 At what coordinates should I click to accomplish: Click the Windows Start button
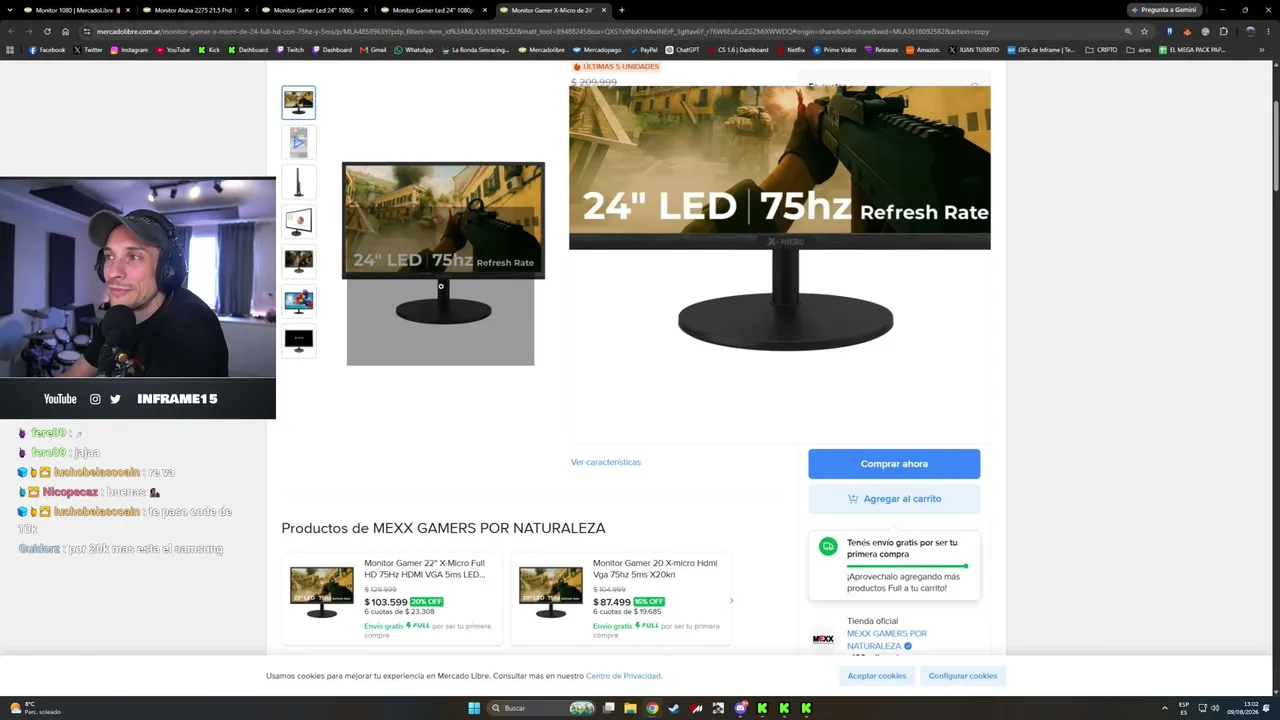coord(474,708)
